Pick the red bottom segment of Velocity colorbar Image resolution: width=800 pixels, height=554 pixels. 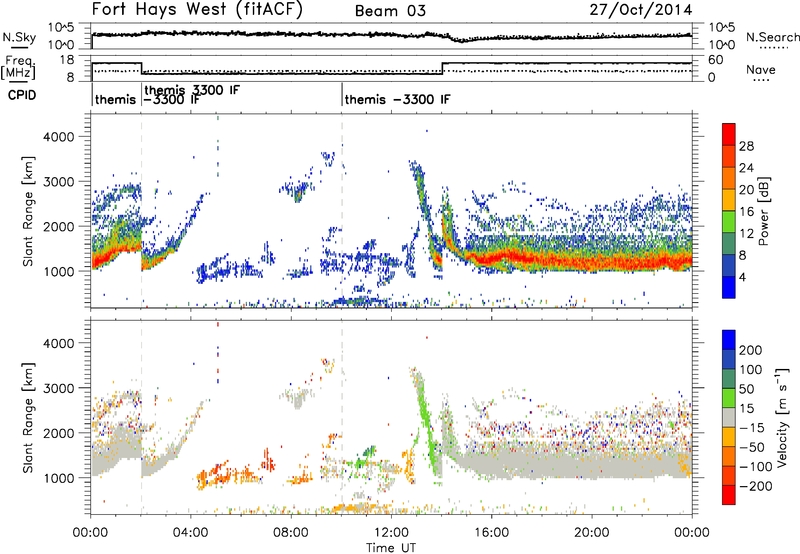(x=729, y=495)
